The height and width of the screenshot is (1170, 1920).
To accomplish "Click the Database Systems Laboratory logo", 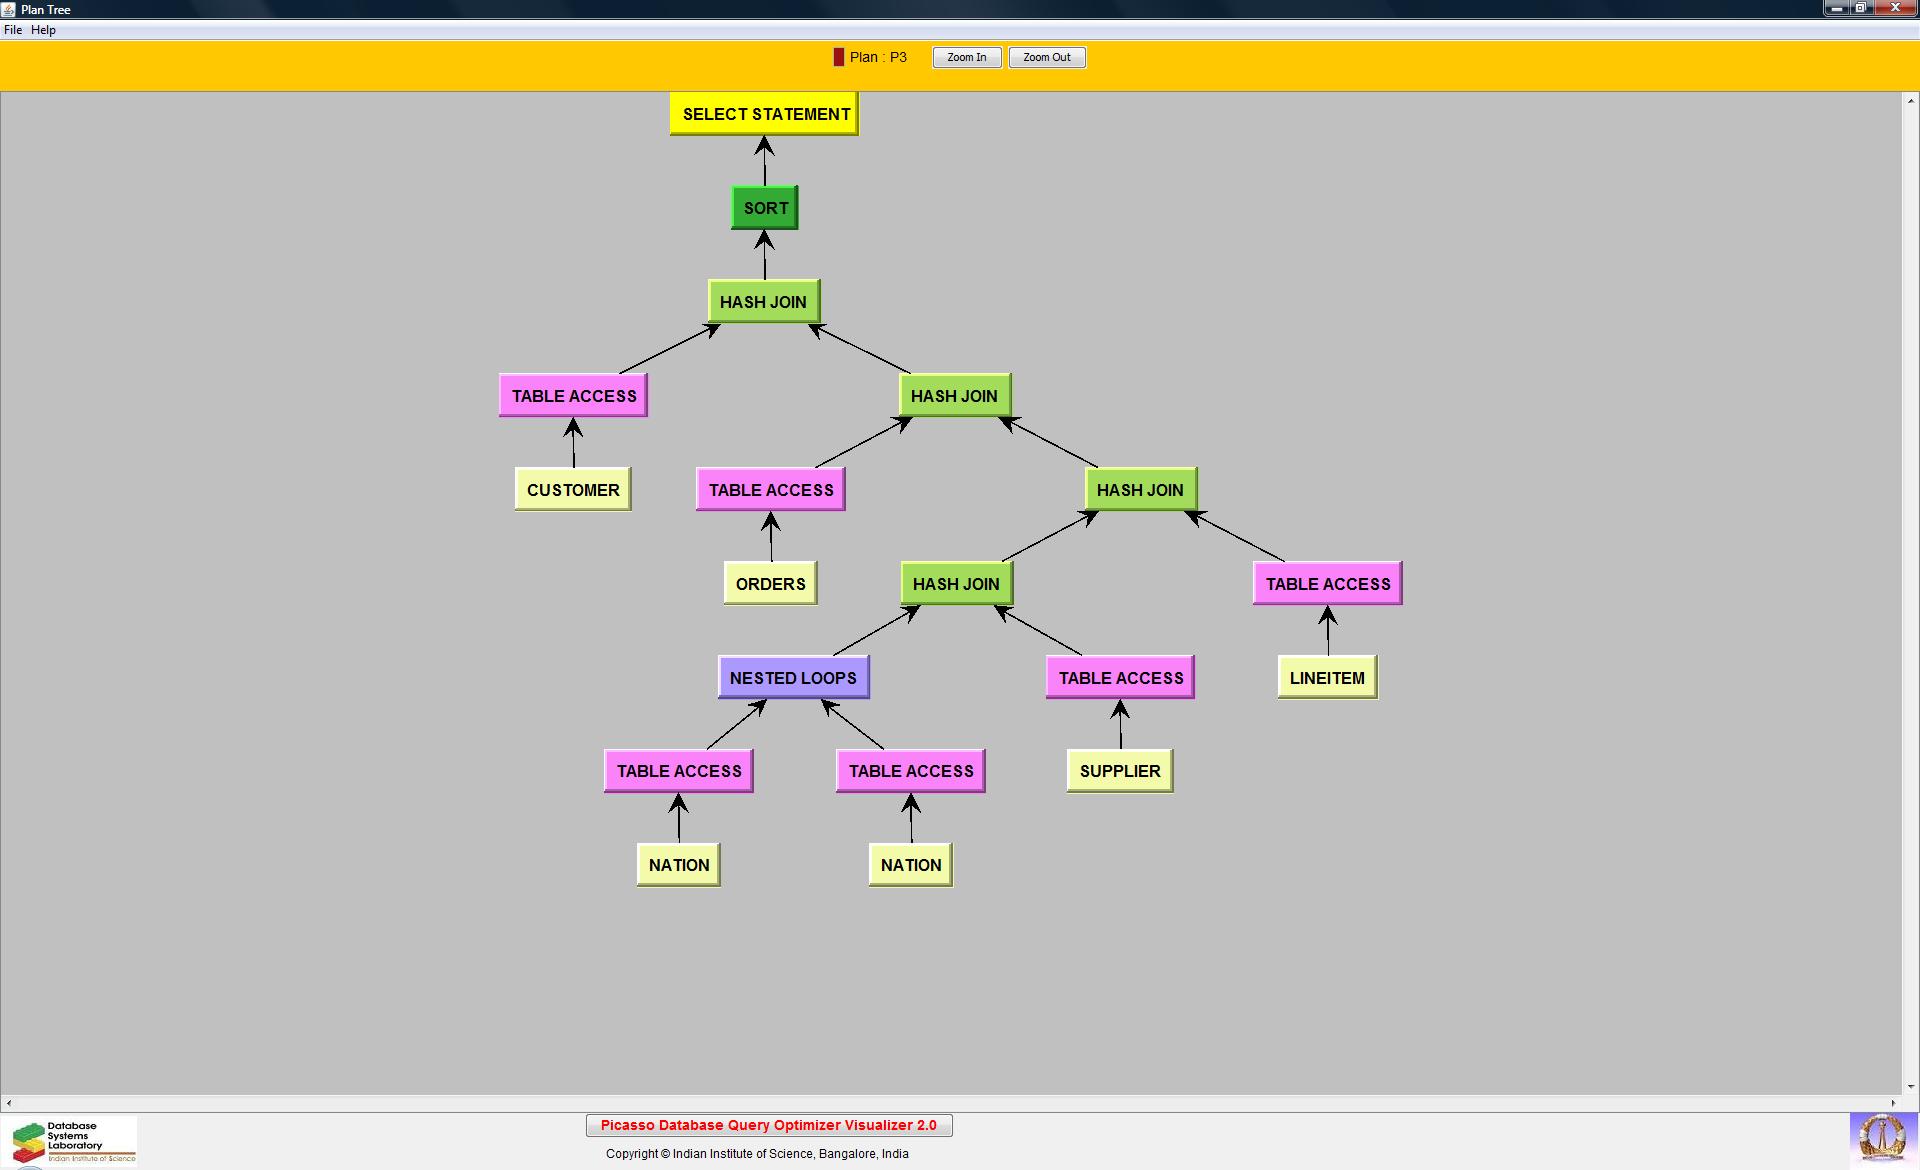I will [x=70, y=1142].
